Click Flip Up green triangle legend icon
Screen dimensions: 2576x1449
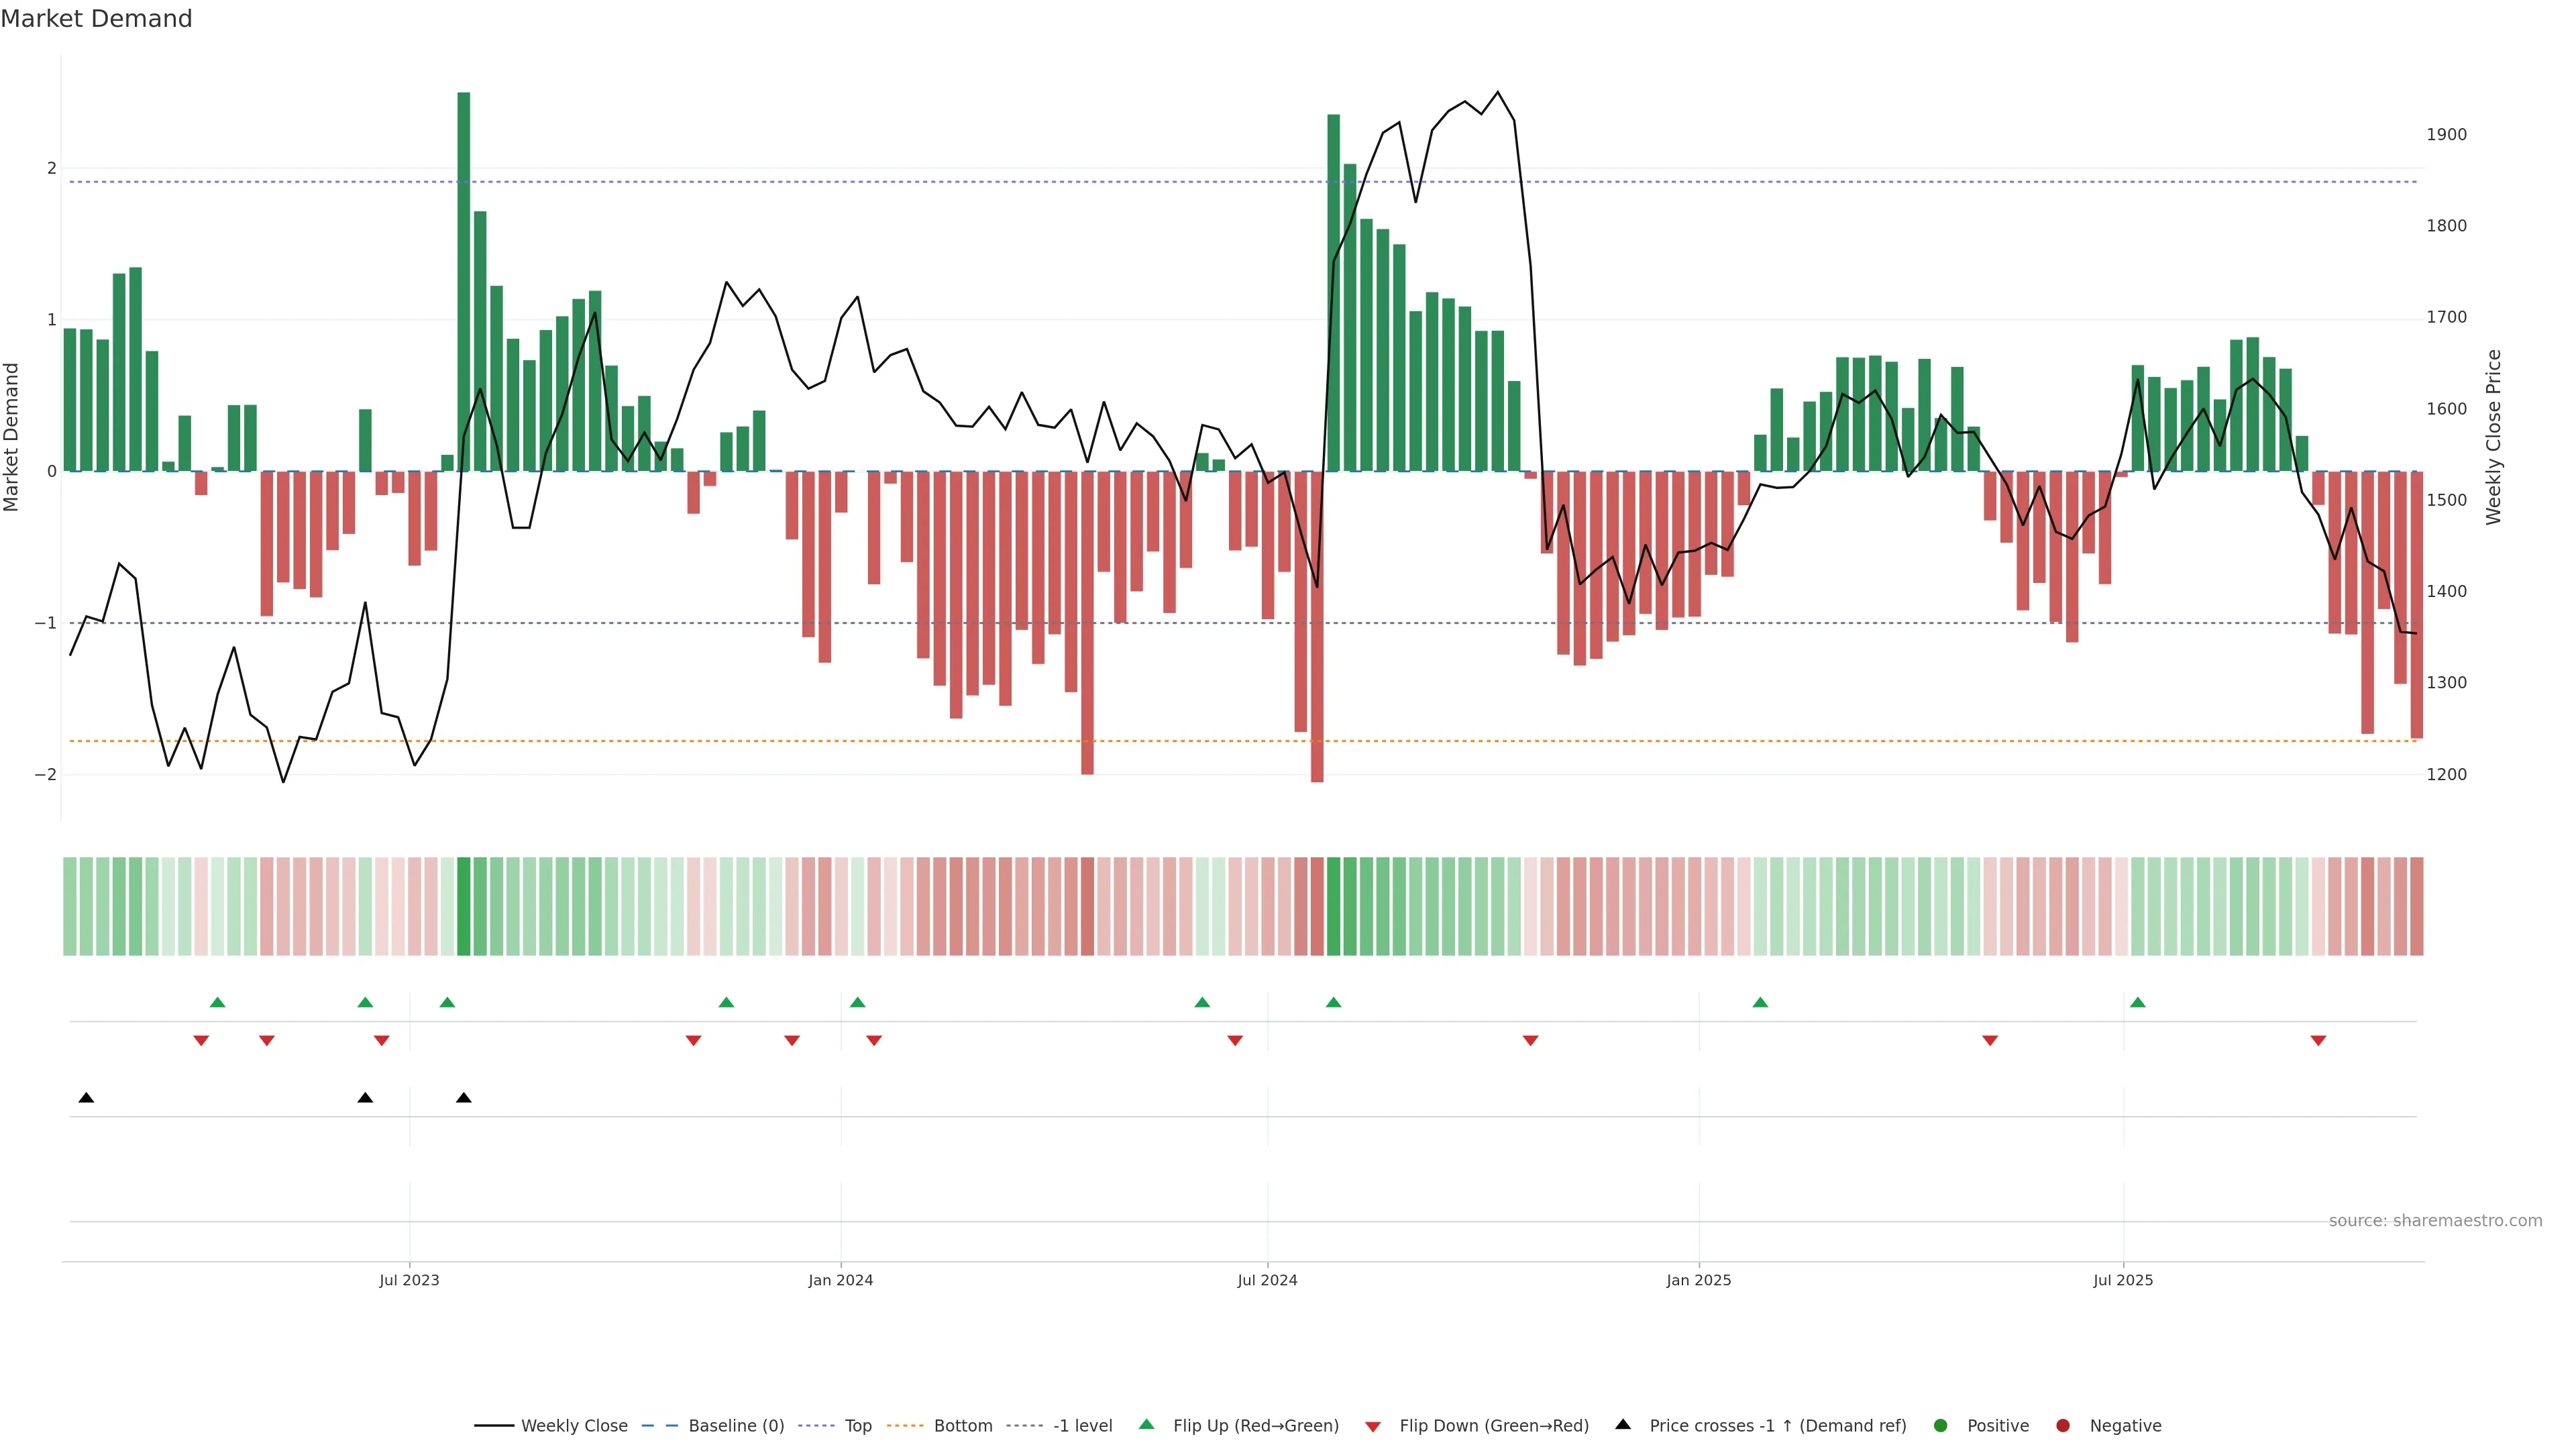point(1147,1425)
